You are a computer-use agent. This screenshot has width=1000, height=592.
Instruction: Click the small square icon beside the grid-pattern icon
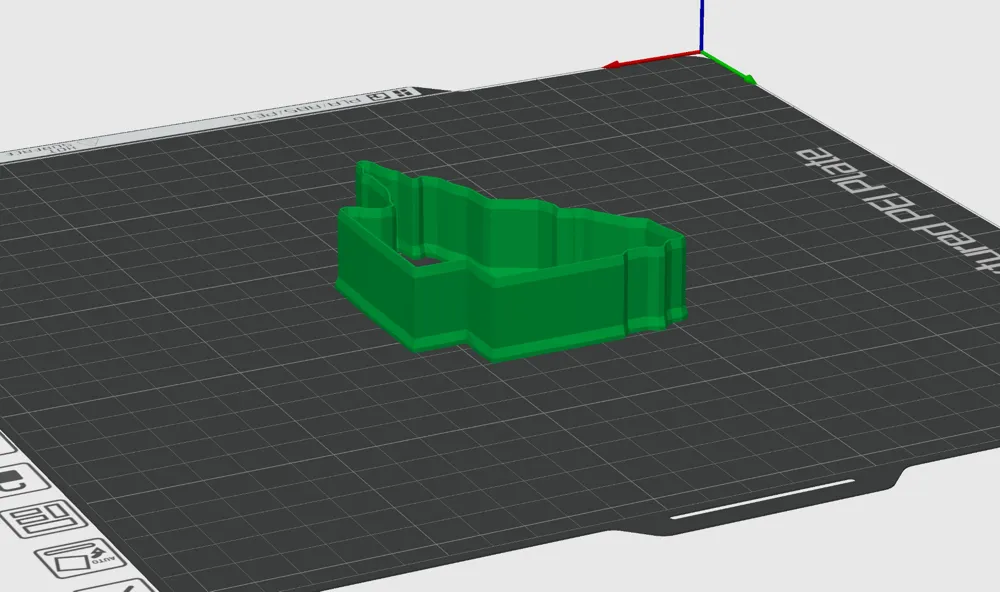[378, 97]
